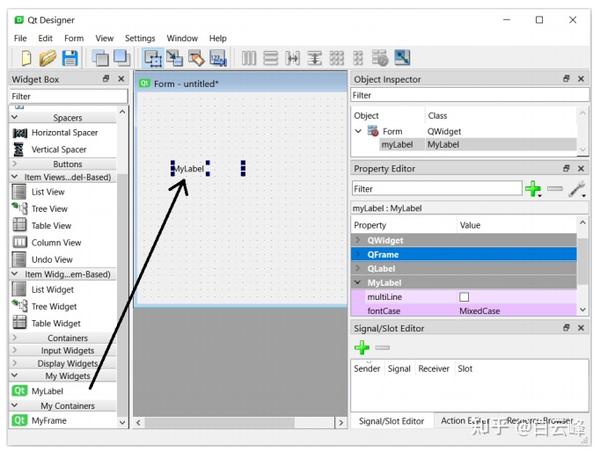This screenshot has height=452, width=600.
Task: Click the New Form toolbar icon
Action: 26,58
